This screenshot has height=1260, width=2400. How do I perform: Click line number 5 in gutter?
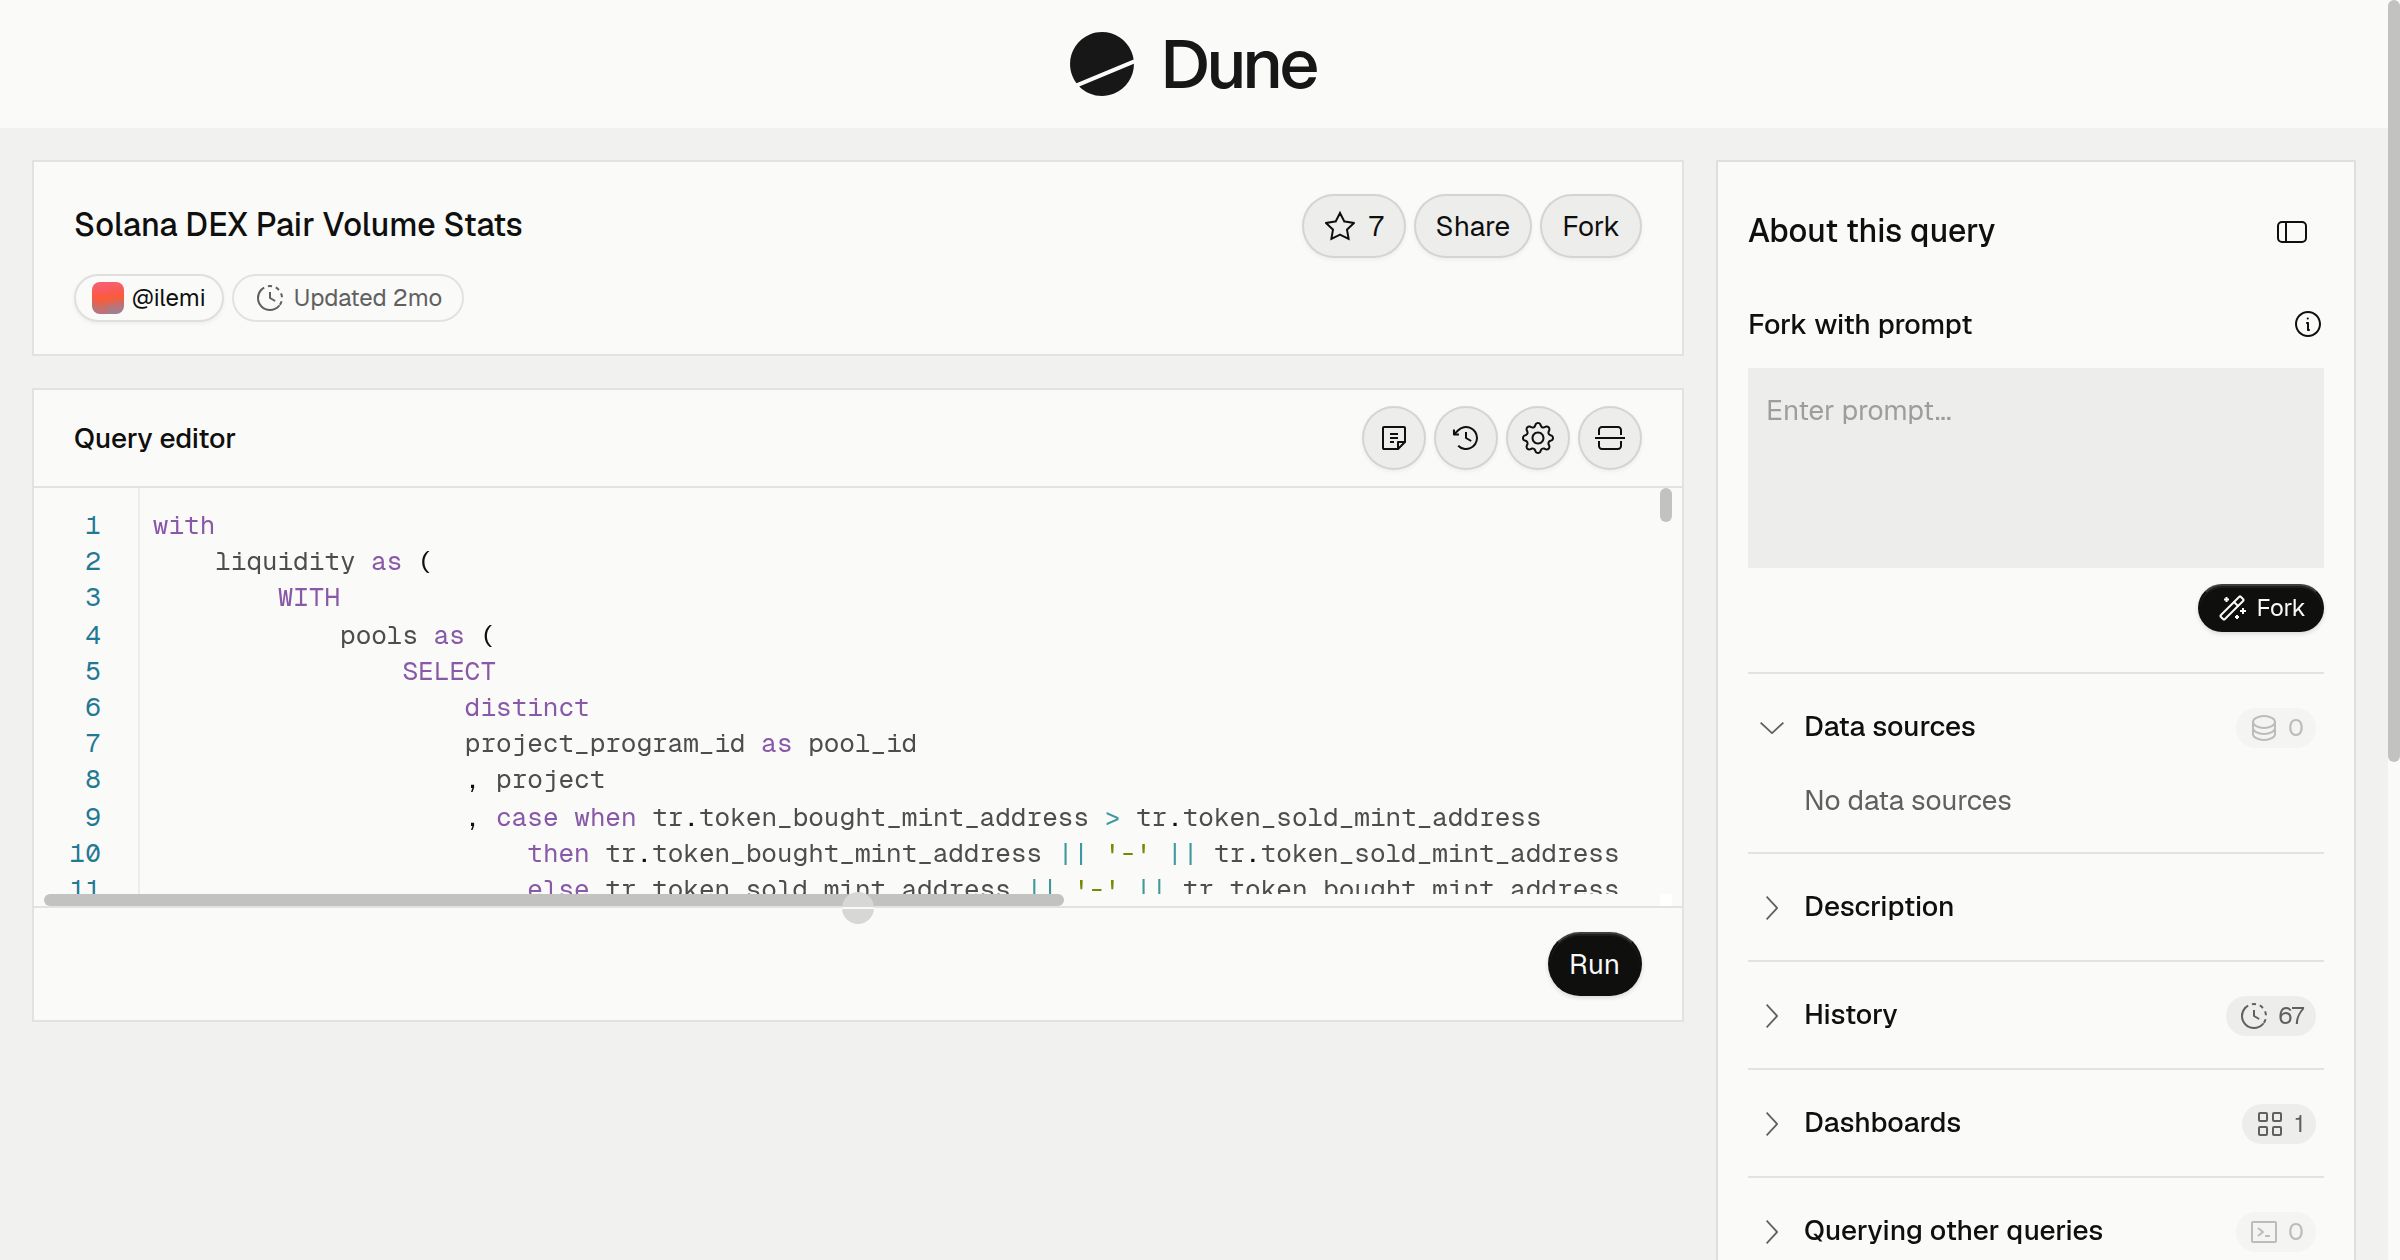tap(93, 672)
